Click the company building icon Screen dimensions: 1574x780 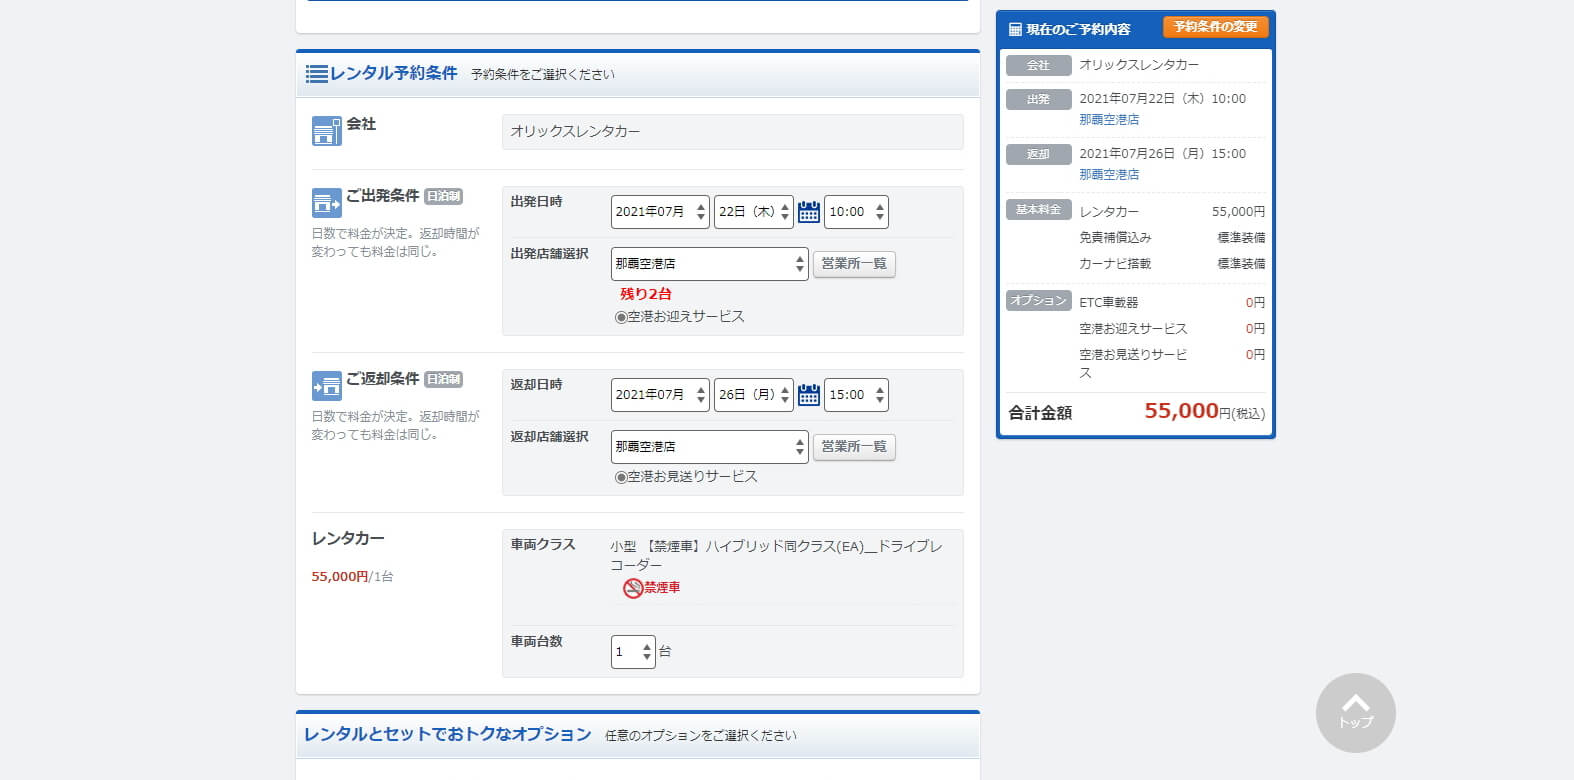click(326, 131)
